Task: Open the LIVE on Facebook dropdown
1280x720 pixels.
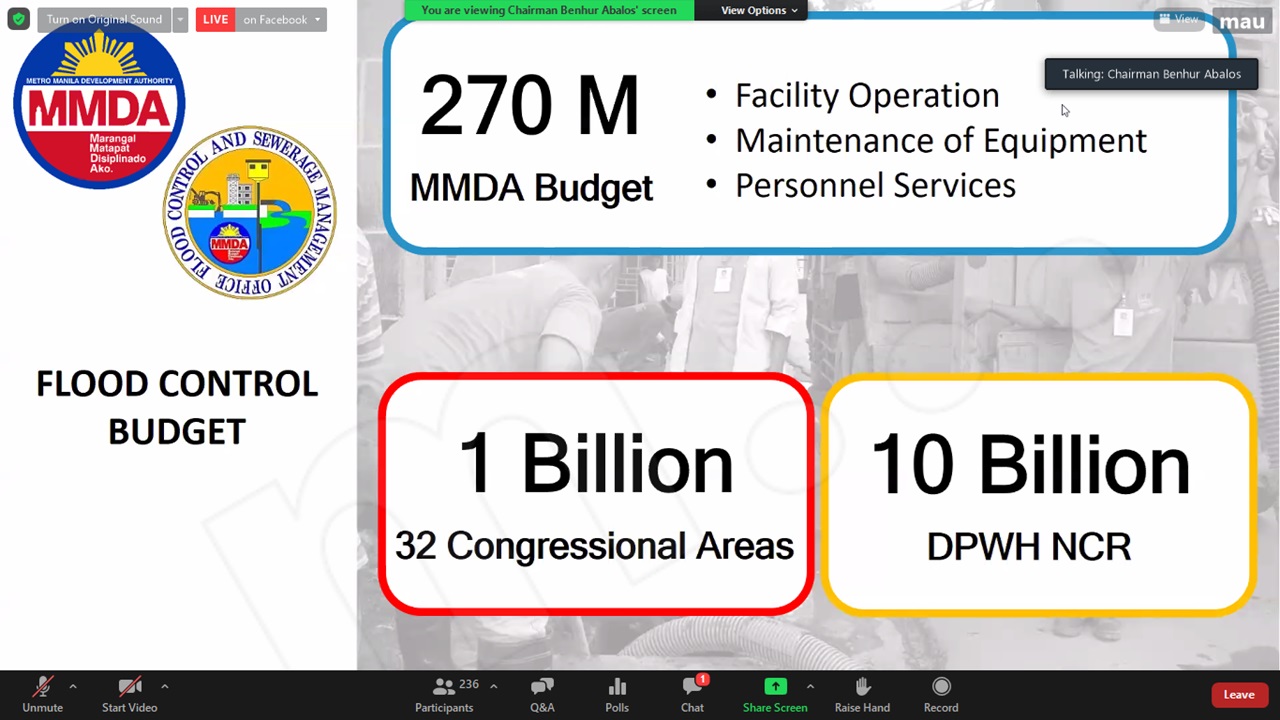Action: tap(261, 19)
